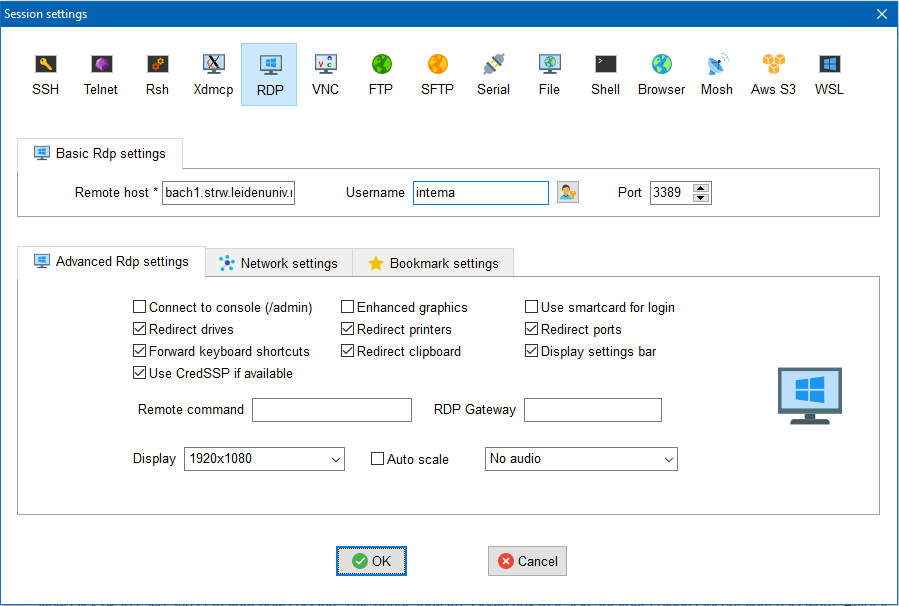Open the Serial session settings
This screenshot has width=899, height=606.
[x=493, y=75]
